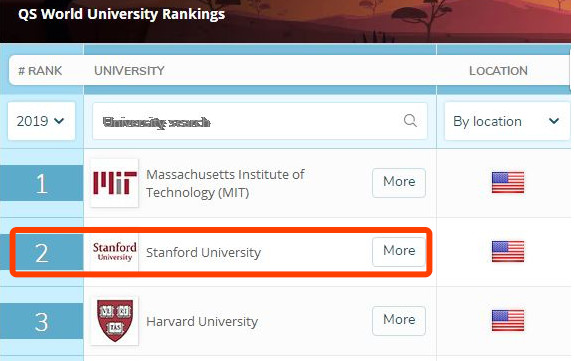
Task: Click More button for Harvard University
Action: [399, 321]
